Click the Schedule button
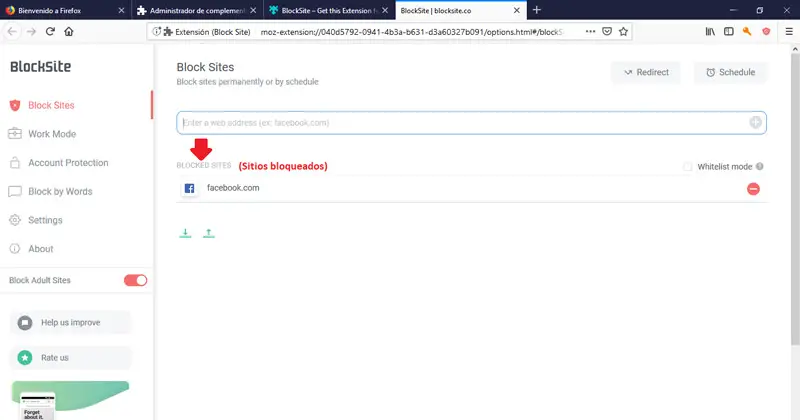Screen dimensions: 800x420 point(730,72)
